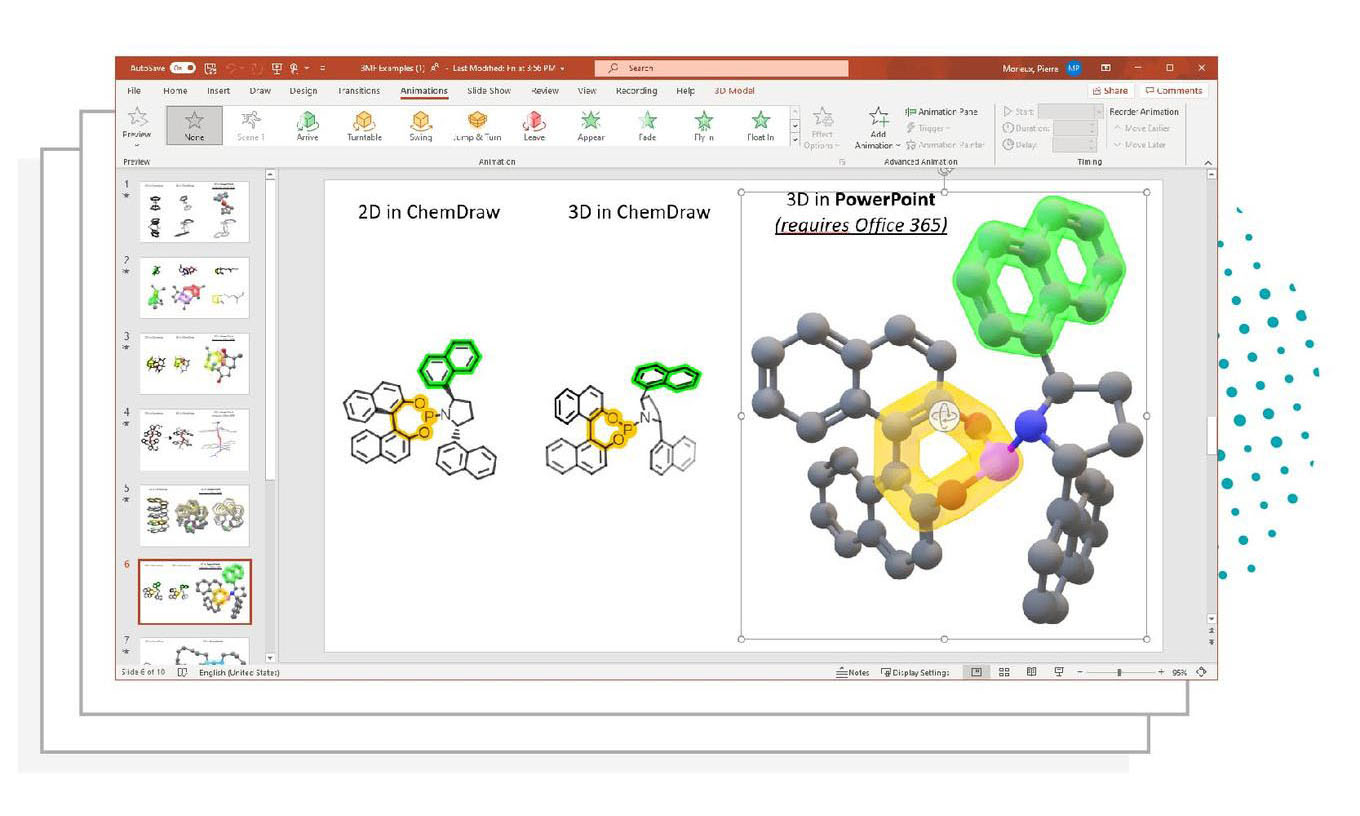Open Comments pane
This screenshot has height=816, width=1360.
coord(1173,91)
